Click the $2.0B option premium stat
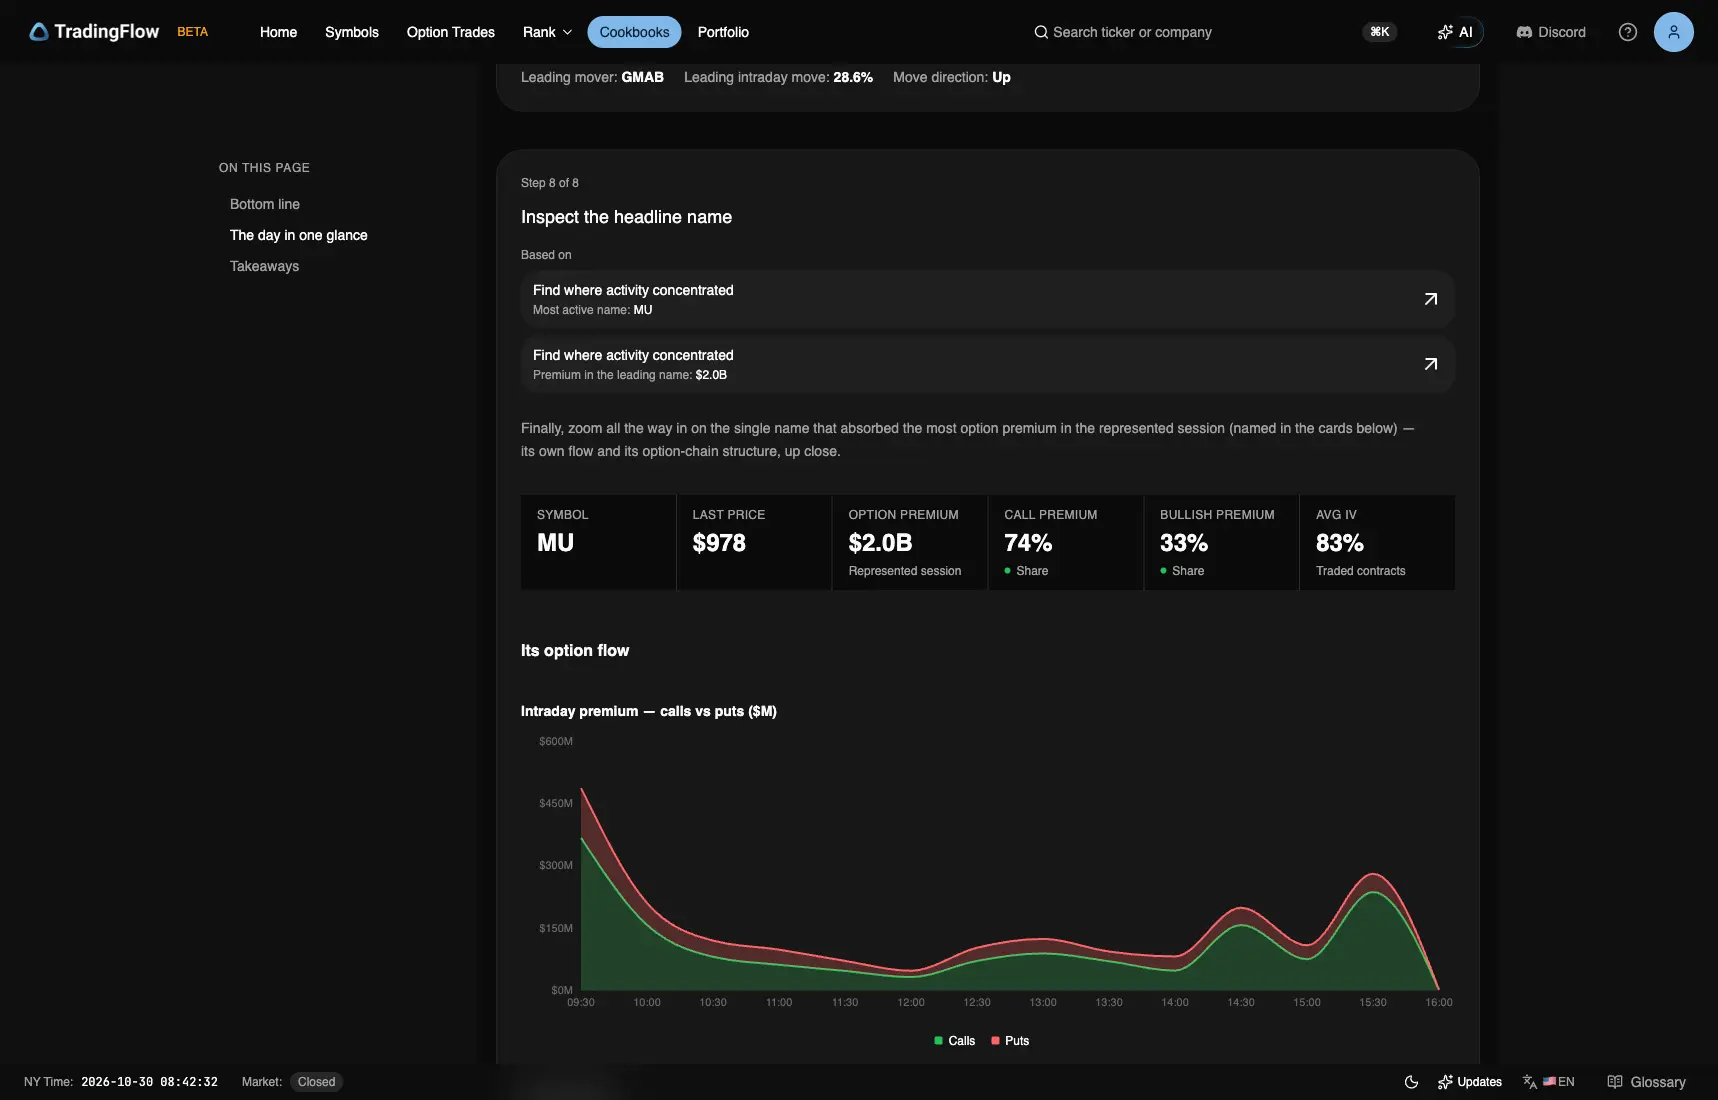1718x1100 pixels. tap(880, 543)
